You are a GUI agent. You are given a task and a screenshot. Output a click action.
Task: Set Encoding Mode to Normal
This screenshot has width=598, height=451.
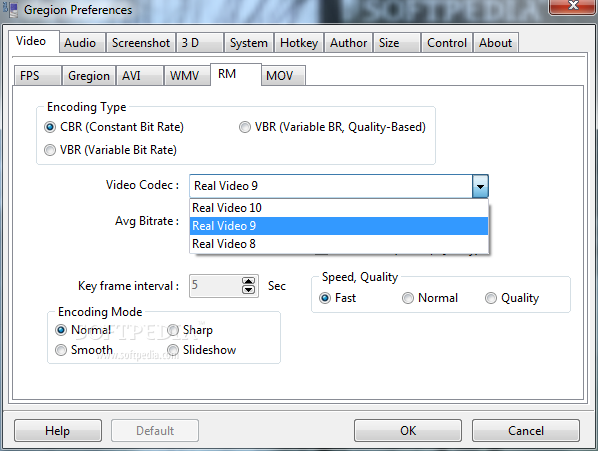pyautogui.click(x=83, y=330)
